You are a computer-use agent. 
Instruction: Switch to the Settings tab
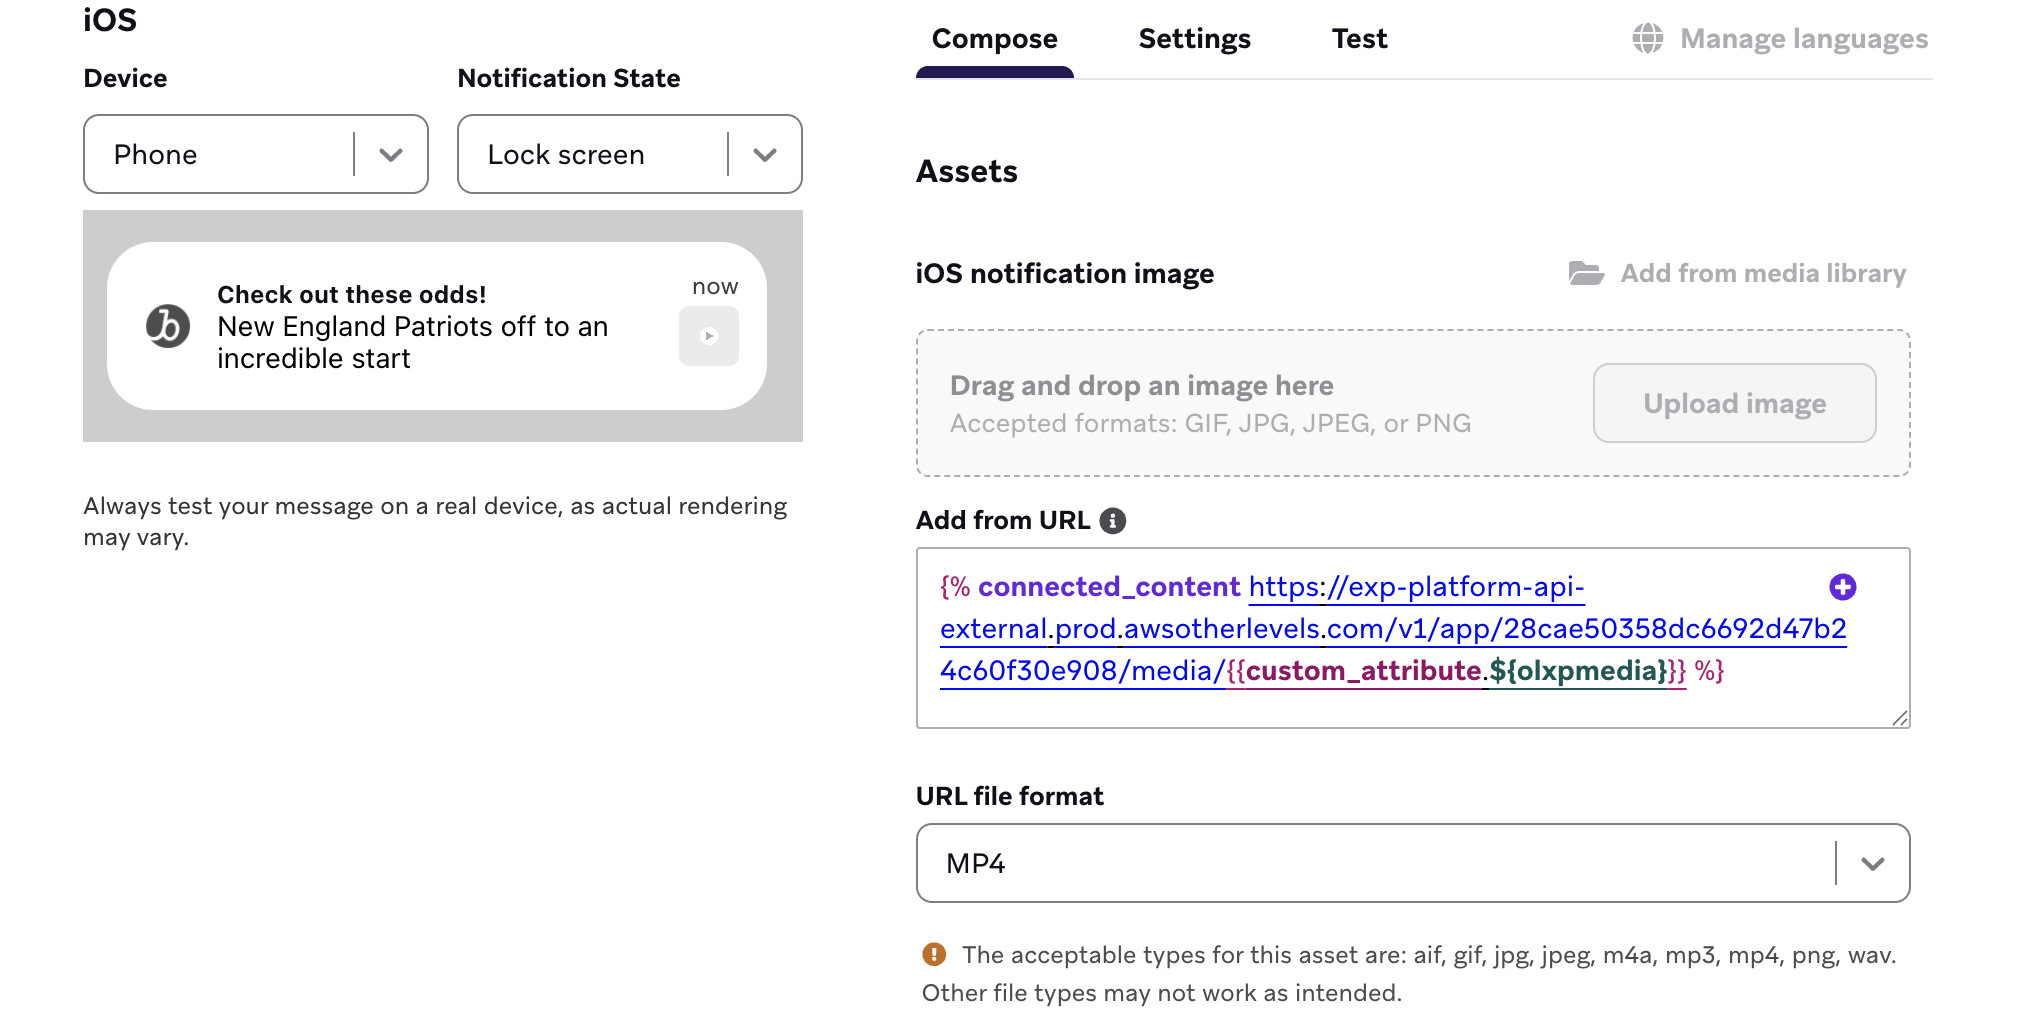point(1194,38)
